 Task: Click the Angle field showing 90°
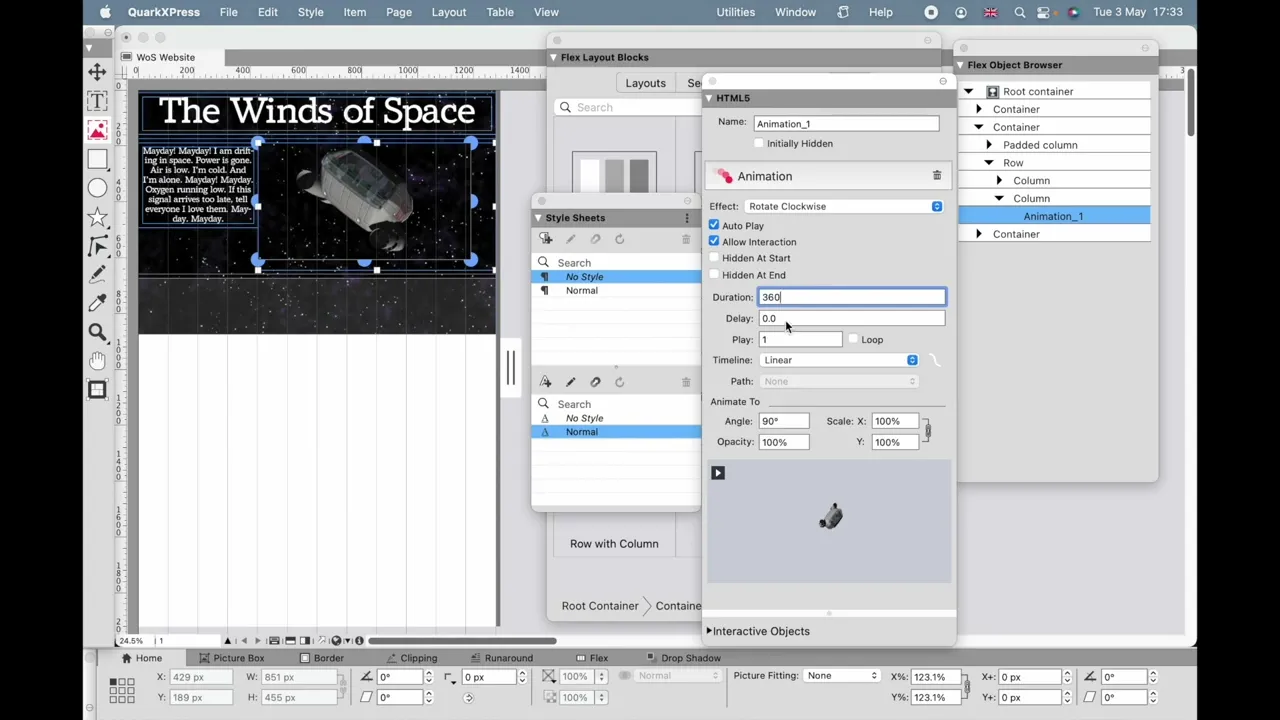click(784, 421)
